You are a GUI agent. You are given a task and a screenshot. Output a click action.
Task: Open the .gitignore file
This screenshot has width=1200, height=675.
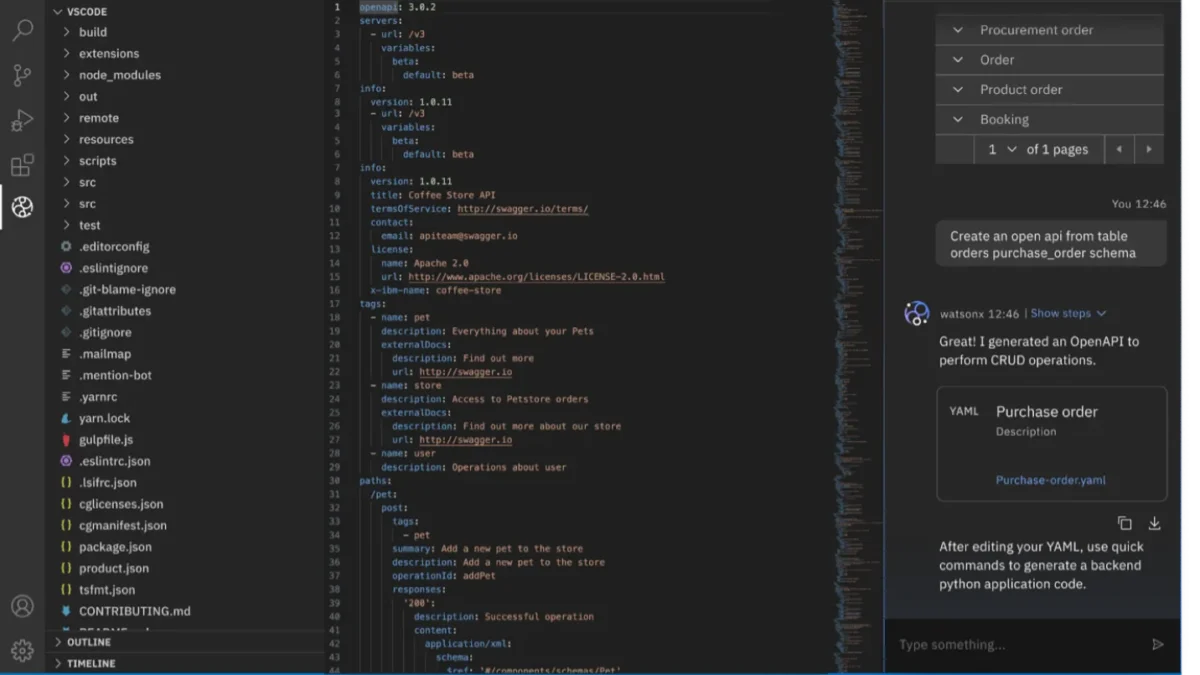click(x=105, y=332)
